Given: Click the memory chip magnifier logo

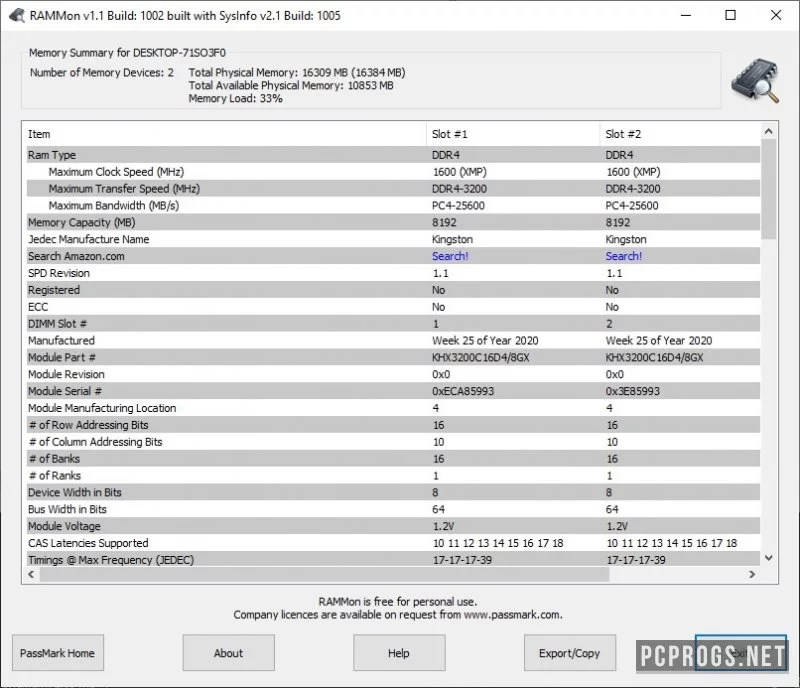Looking at the screenshot, I should [755, 81].
